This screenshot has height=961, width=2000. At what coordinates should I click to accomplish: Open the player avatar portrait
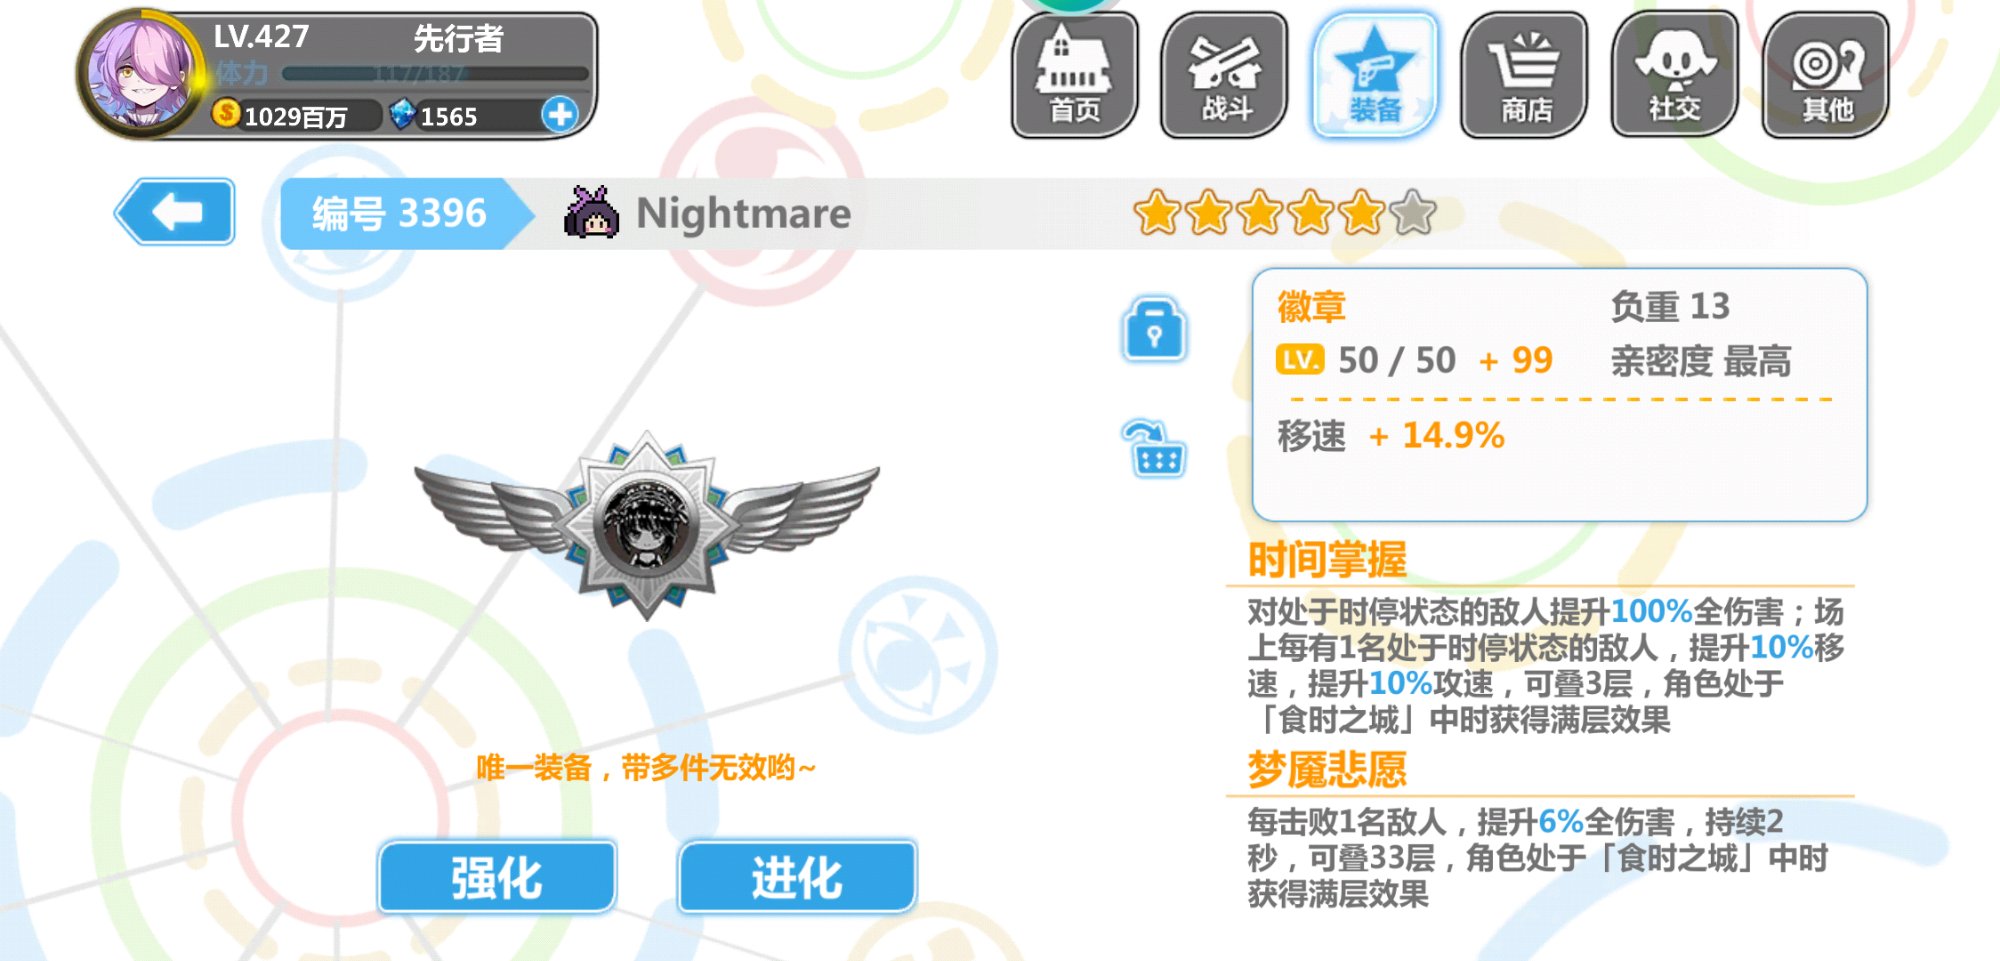138,74
